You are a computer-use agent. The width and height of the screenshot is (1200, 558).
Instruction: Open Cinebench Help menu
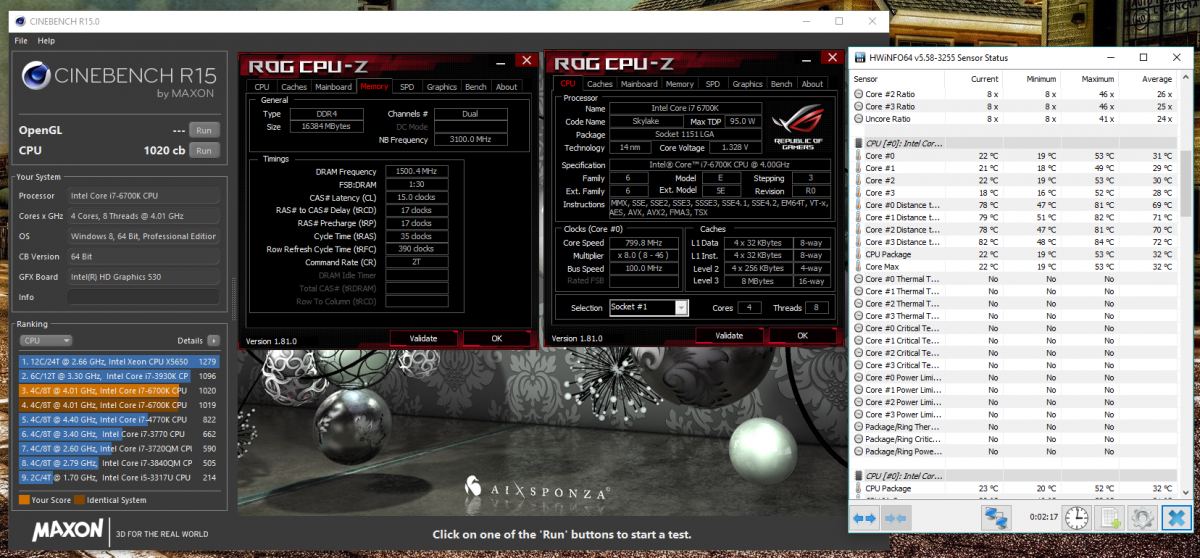[x=47, y=41]
